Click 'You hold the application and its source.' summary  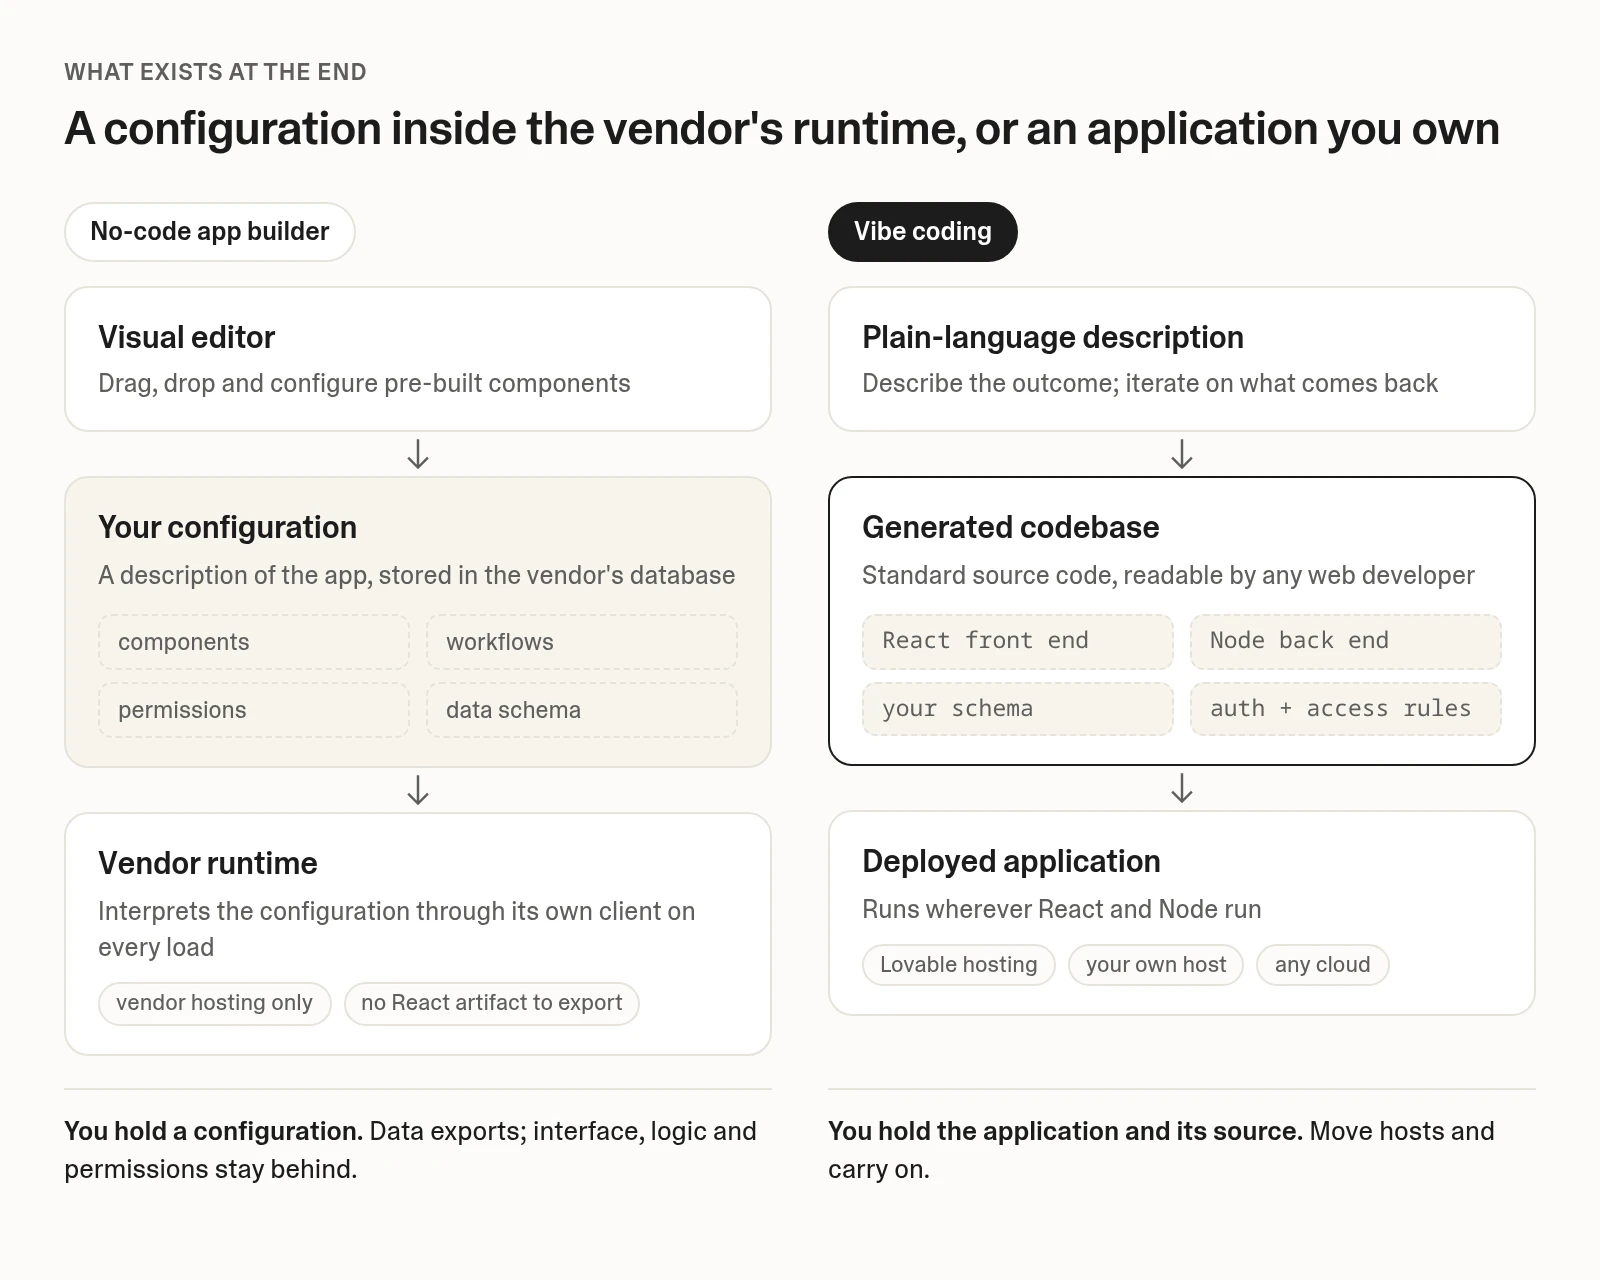click(1161, 1150)
